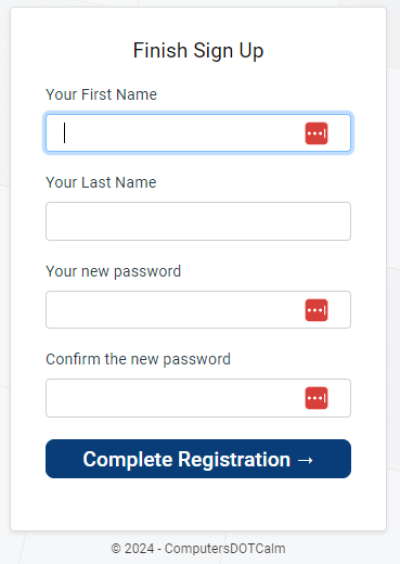Click the 2024 year in the footer
Screen dimensions: 400x564
coord(139,549)
